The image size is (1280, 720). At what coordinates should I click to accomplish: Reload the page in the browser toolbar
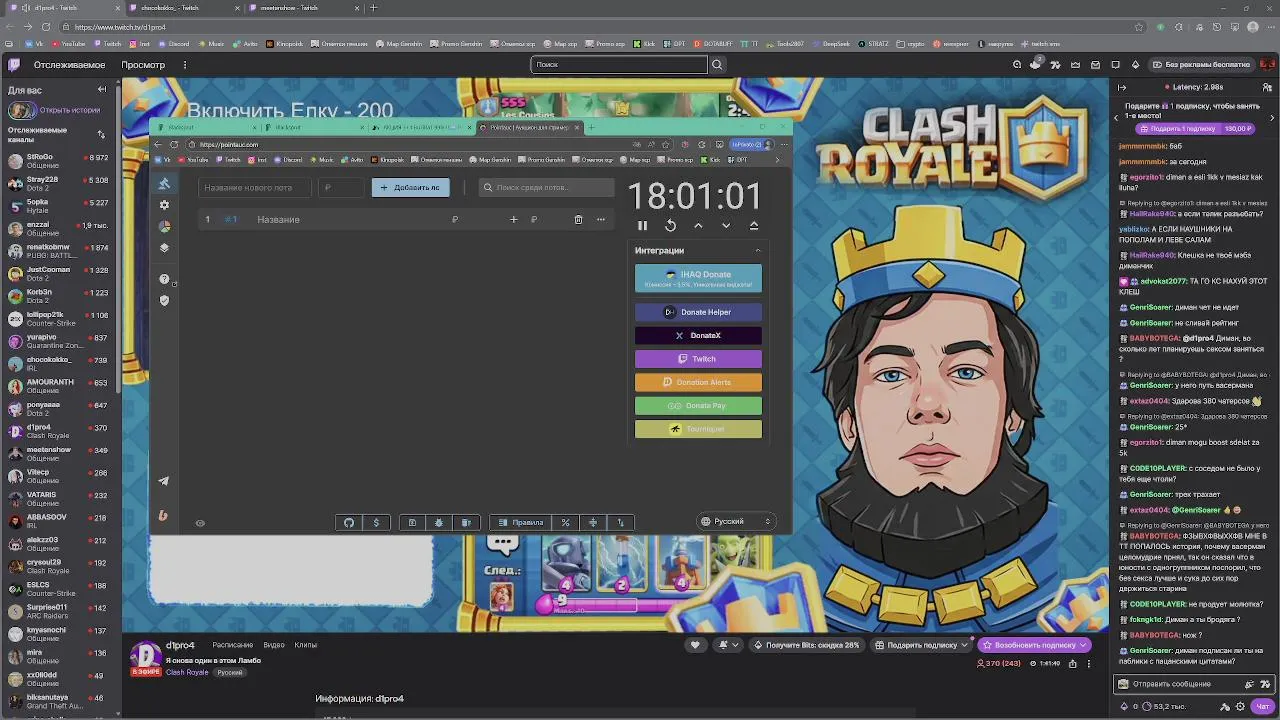click(x=46, y=27)
